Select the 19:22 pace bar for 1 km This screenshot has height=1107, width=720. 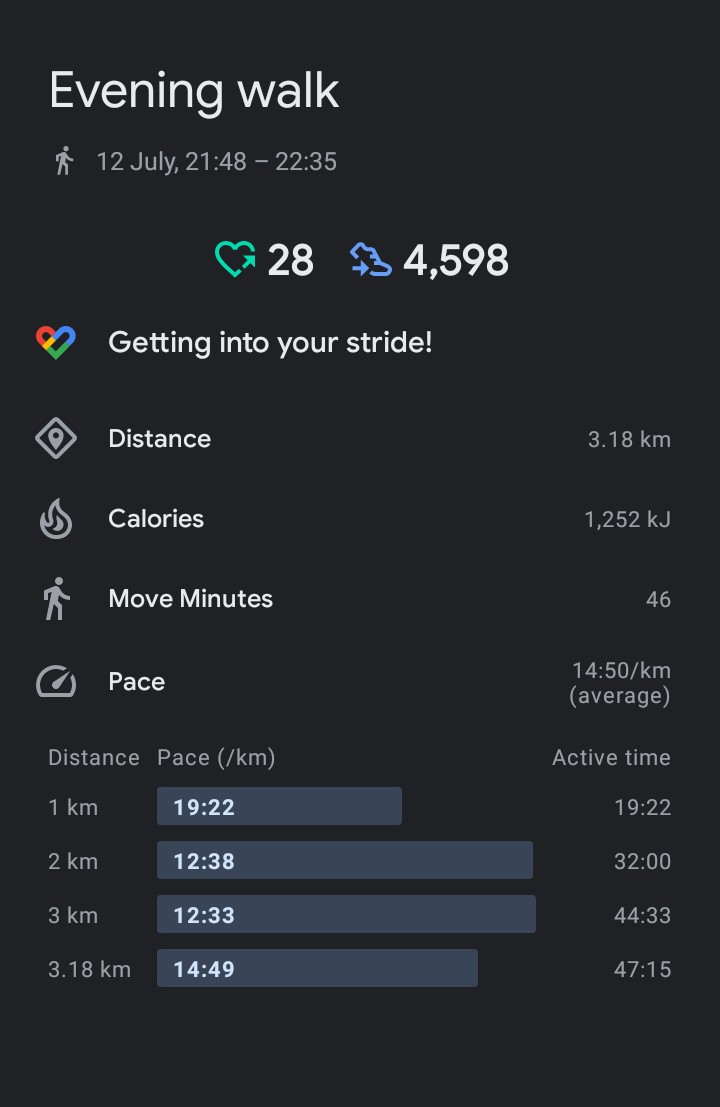[279, 807]
